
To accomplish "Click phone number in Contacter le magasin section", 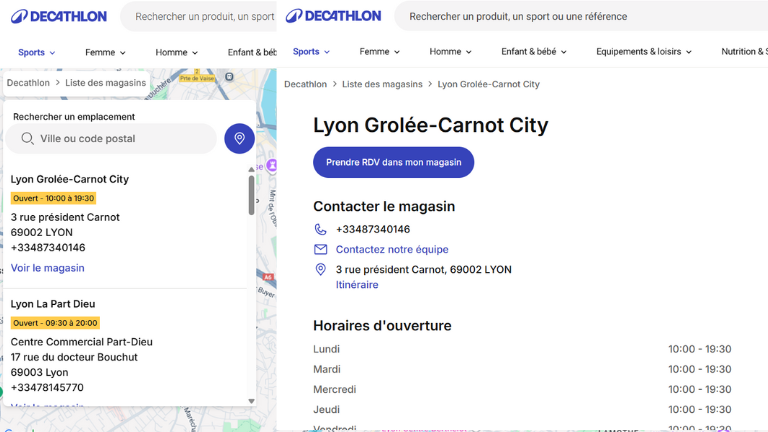I will 373,229.
